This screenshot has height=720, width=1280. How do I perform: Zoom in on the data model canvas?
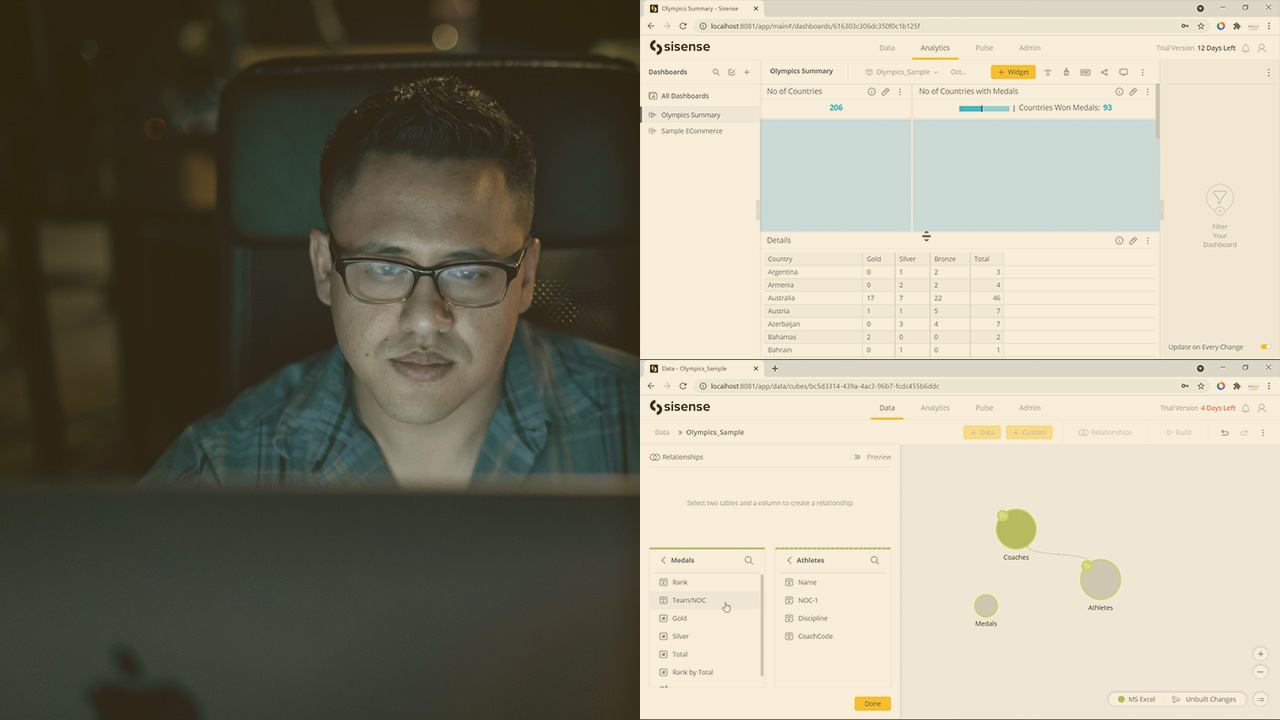click(x=1260, y=654)
